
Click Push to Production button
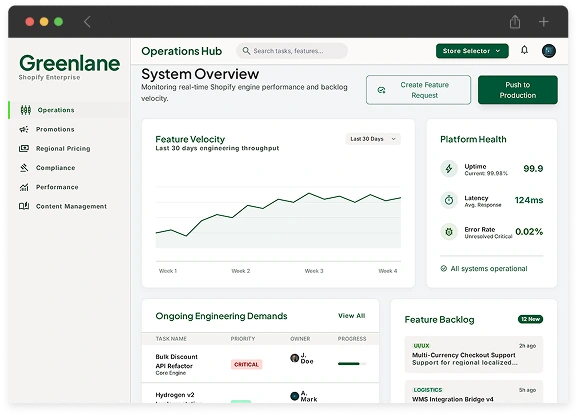[x=518, y=90]
